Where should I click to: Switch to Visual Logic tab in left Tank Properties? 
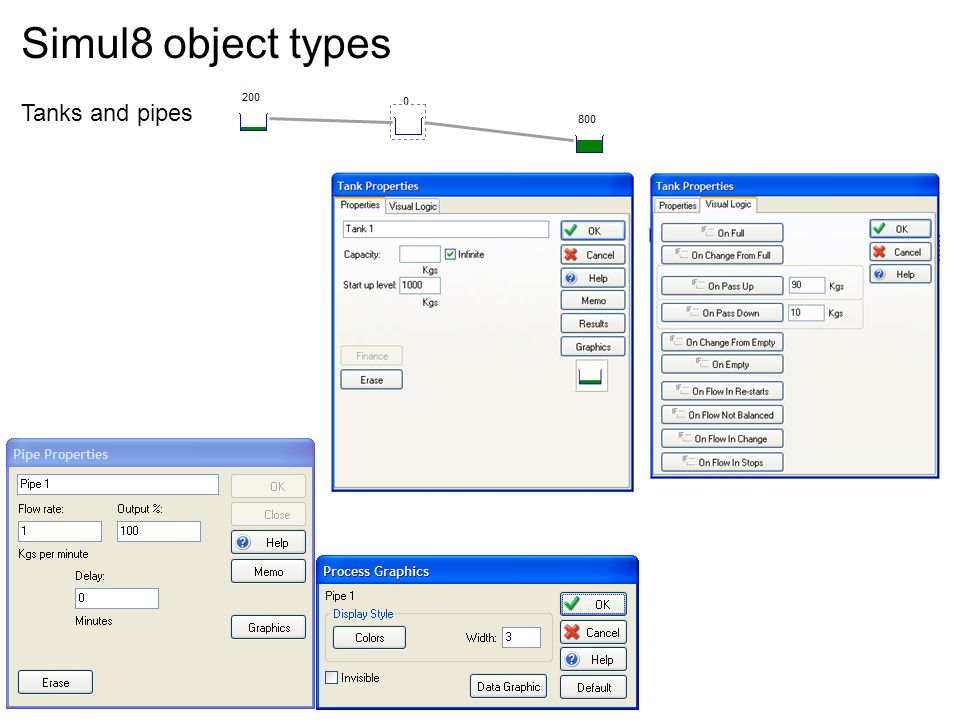(413, 206)
